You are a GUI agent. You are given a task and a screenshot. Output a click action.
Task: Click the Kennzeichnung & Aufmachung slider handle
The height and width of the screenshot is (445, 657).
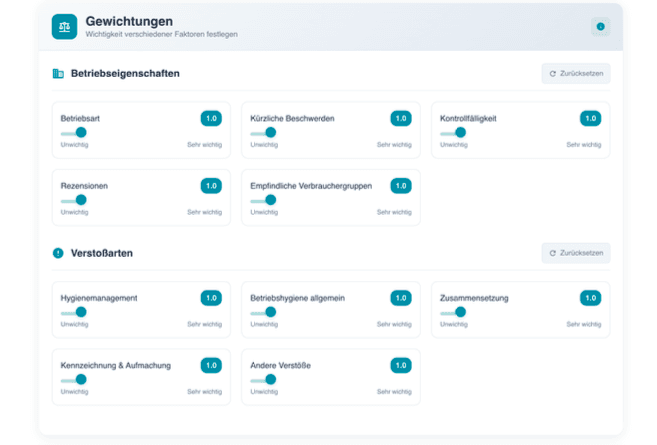[x=81, y=380]
